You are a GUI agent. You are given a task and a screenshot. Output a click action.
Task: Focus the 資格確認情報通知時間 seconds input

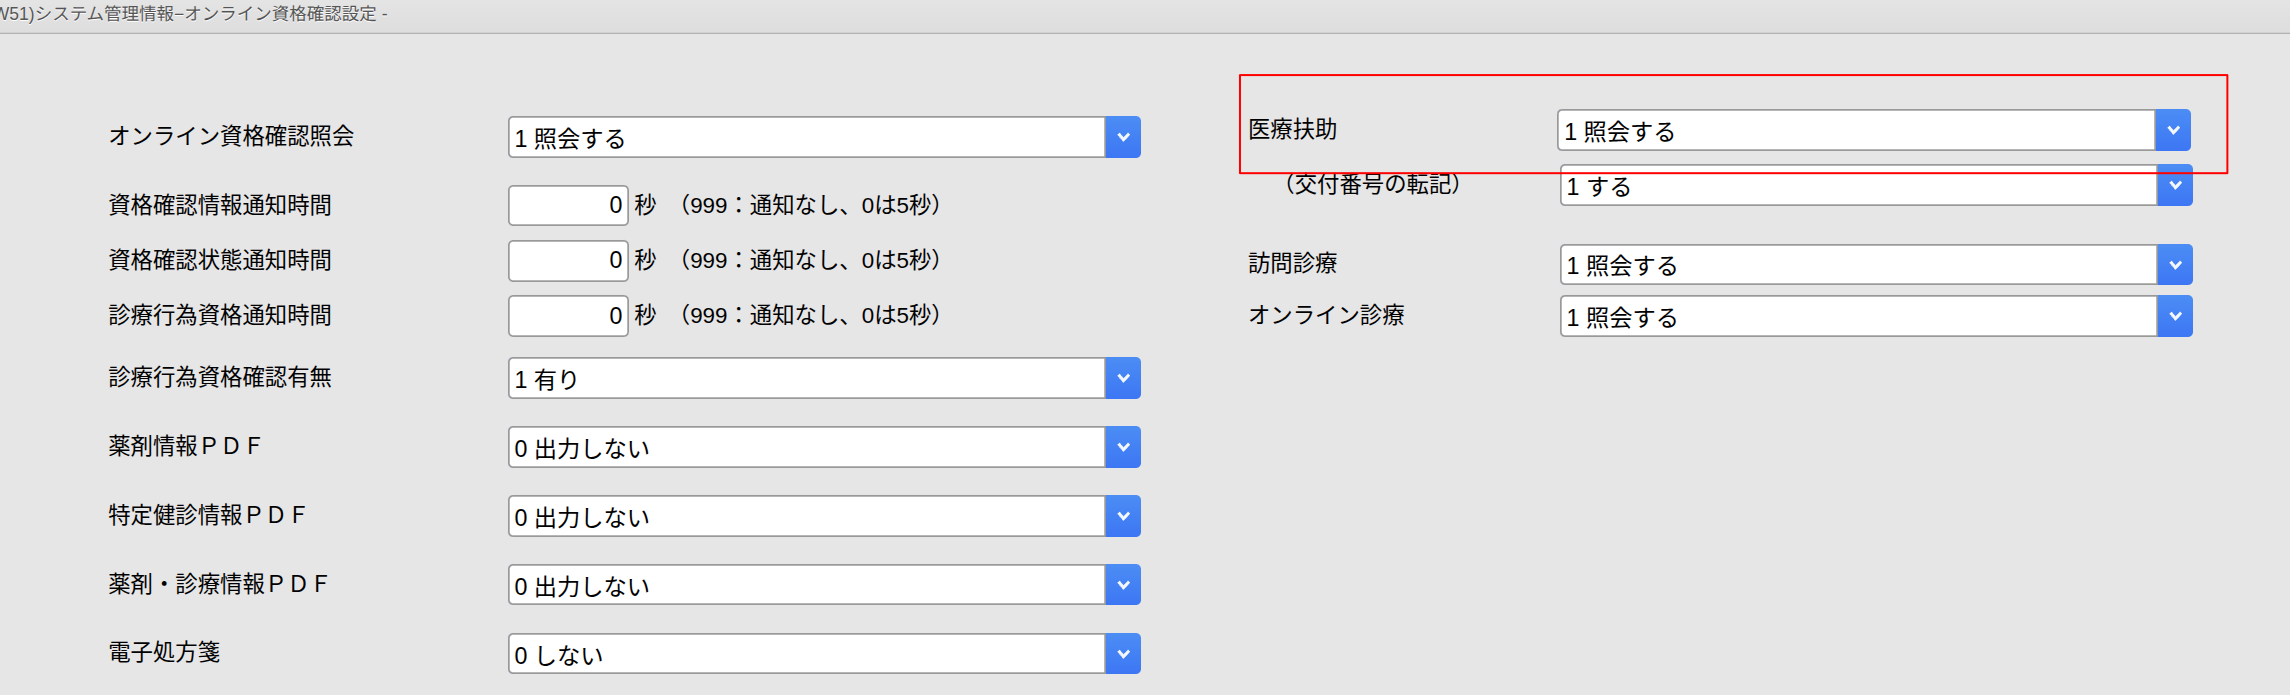pos(567,205)
